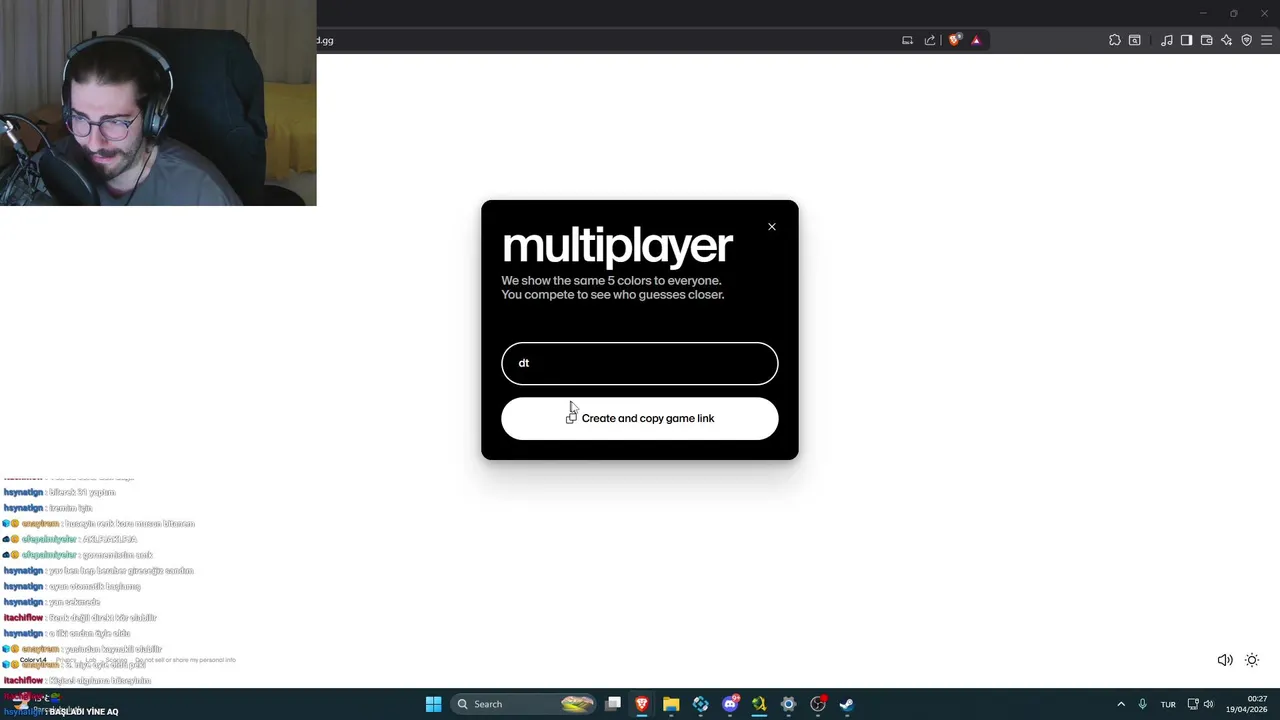Image resolution: width=1280 pixels, height=720 pixels.
Task: Click the name input field containing 'dt'
Action: [640, 364]
